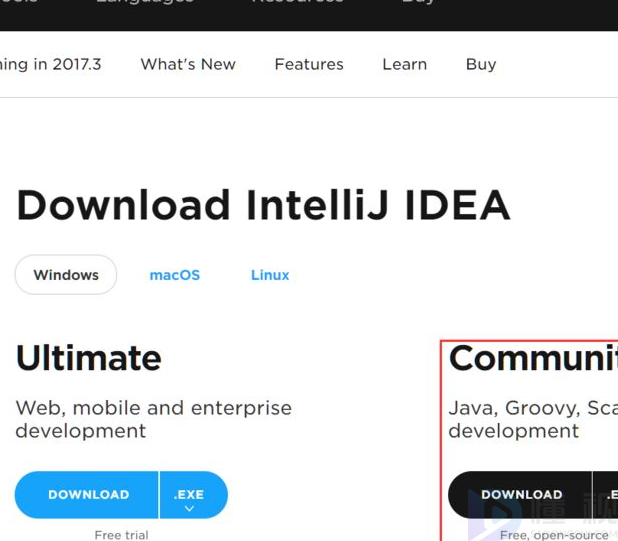Open the Coming in 2017.3 link
Screen dimensions: 618x541
[x=50, y=65]
